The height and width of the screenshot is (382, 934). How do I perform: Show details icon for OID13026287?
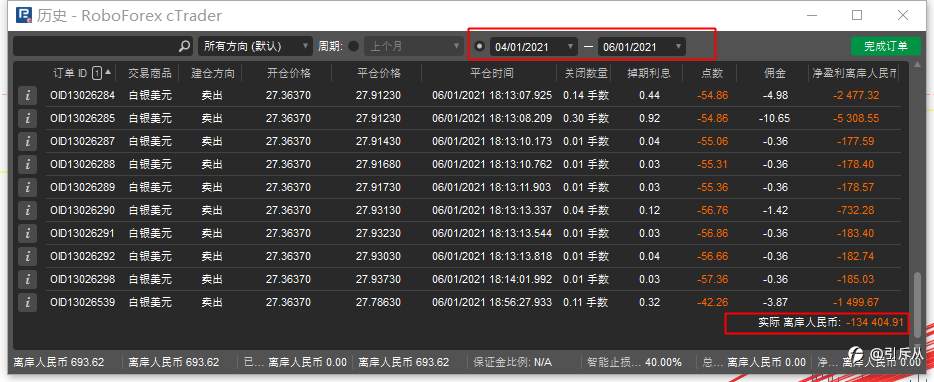27,141
